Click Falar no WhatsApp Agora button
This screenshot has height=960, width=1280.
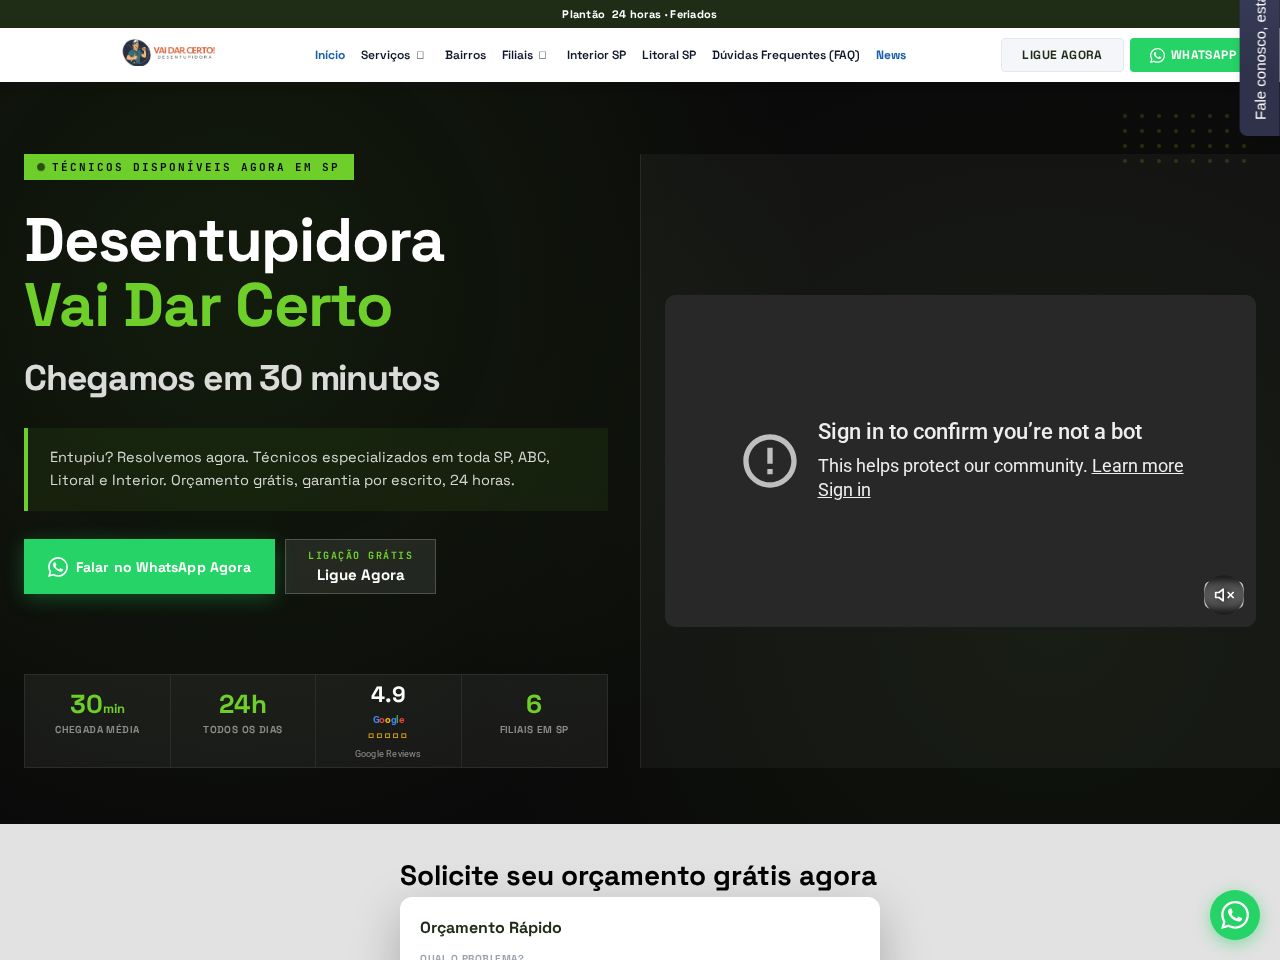coord(149,567)
